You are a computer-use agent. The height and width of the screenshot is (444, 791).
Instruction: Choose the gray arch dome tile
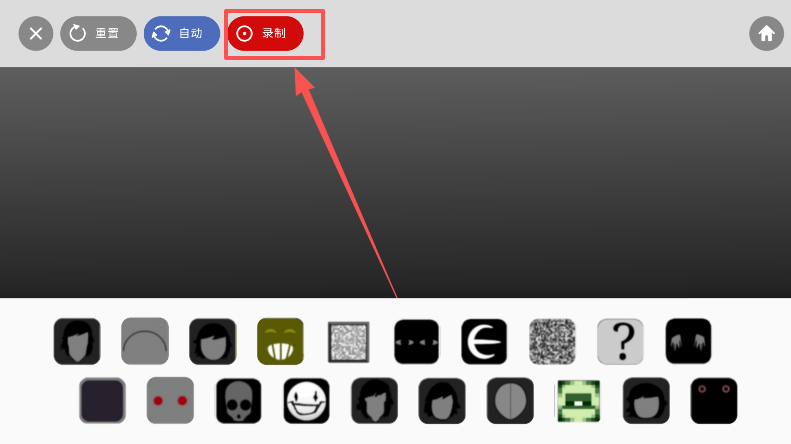[145, 341]
